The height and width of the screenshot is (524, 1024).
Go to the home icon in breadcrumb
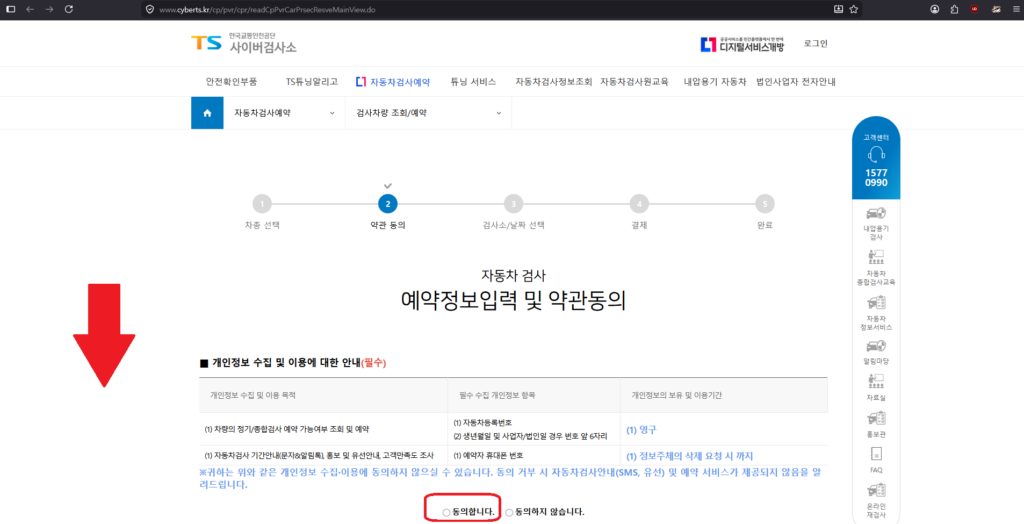coord(207,113)
